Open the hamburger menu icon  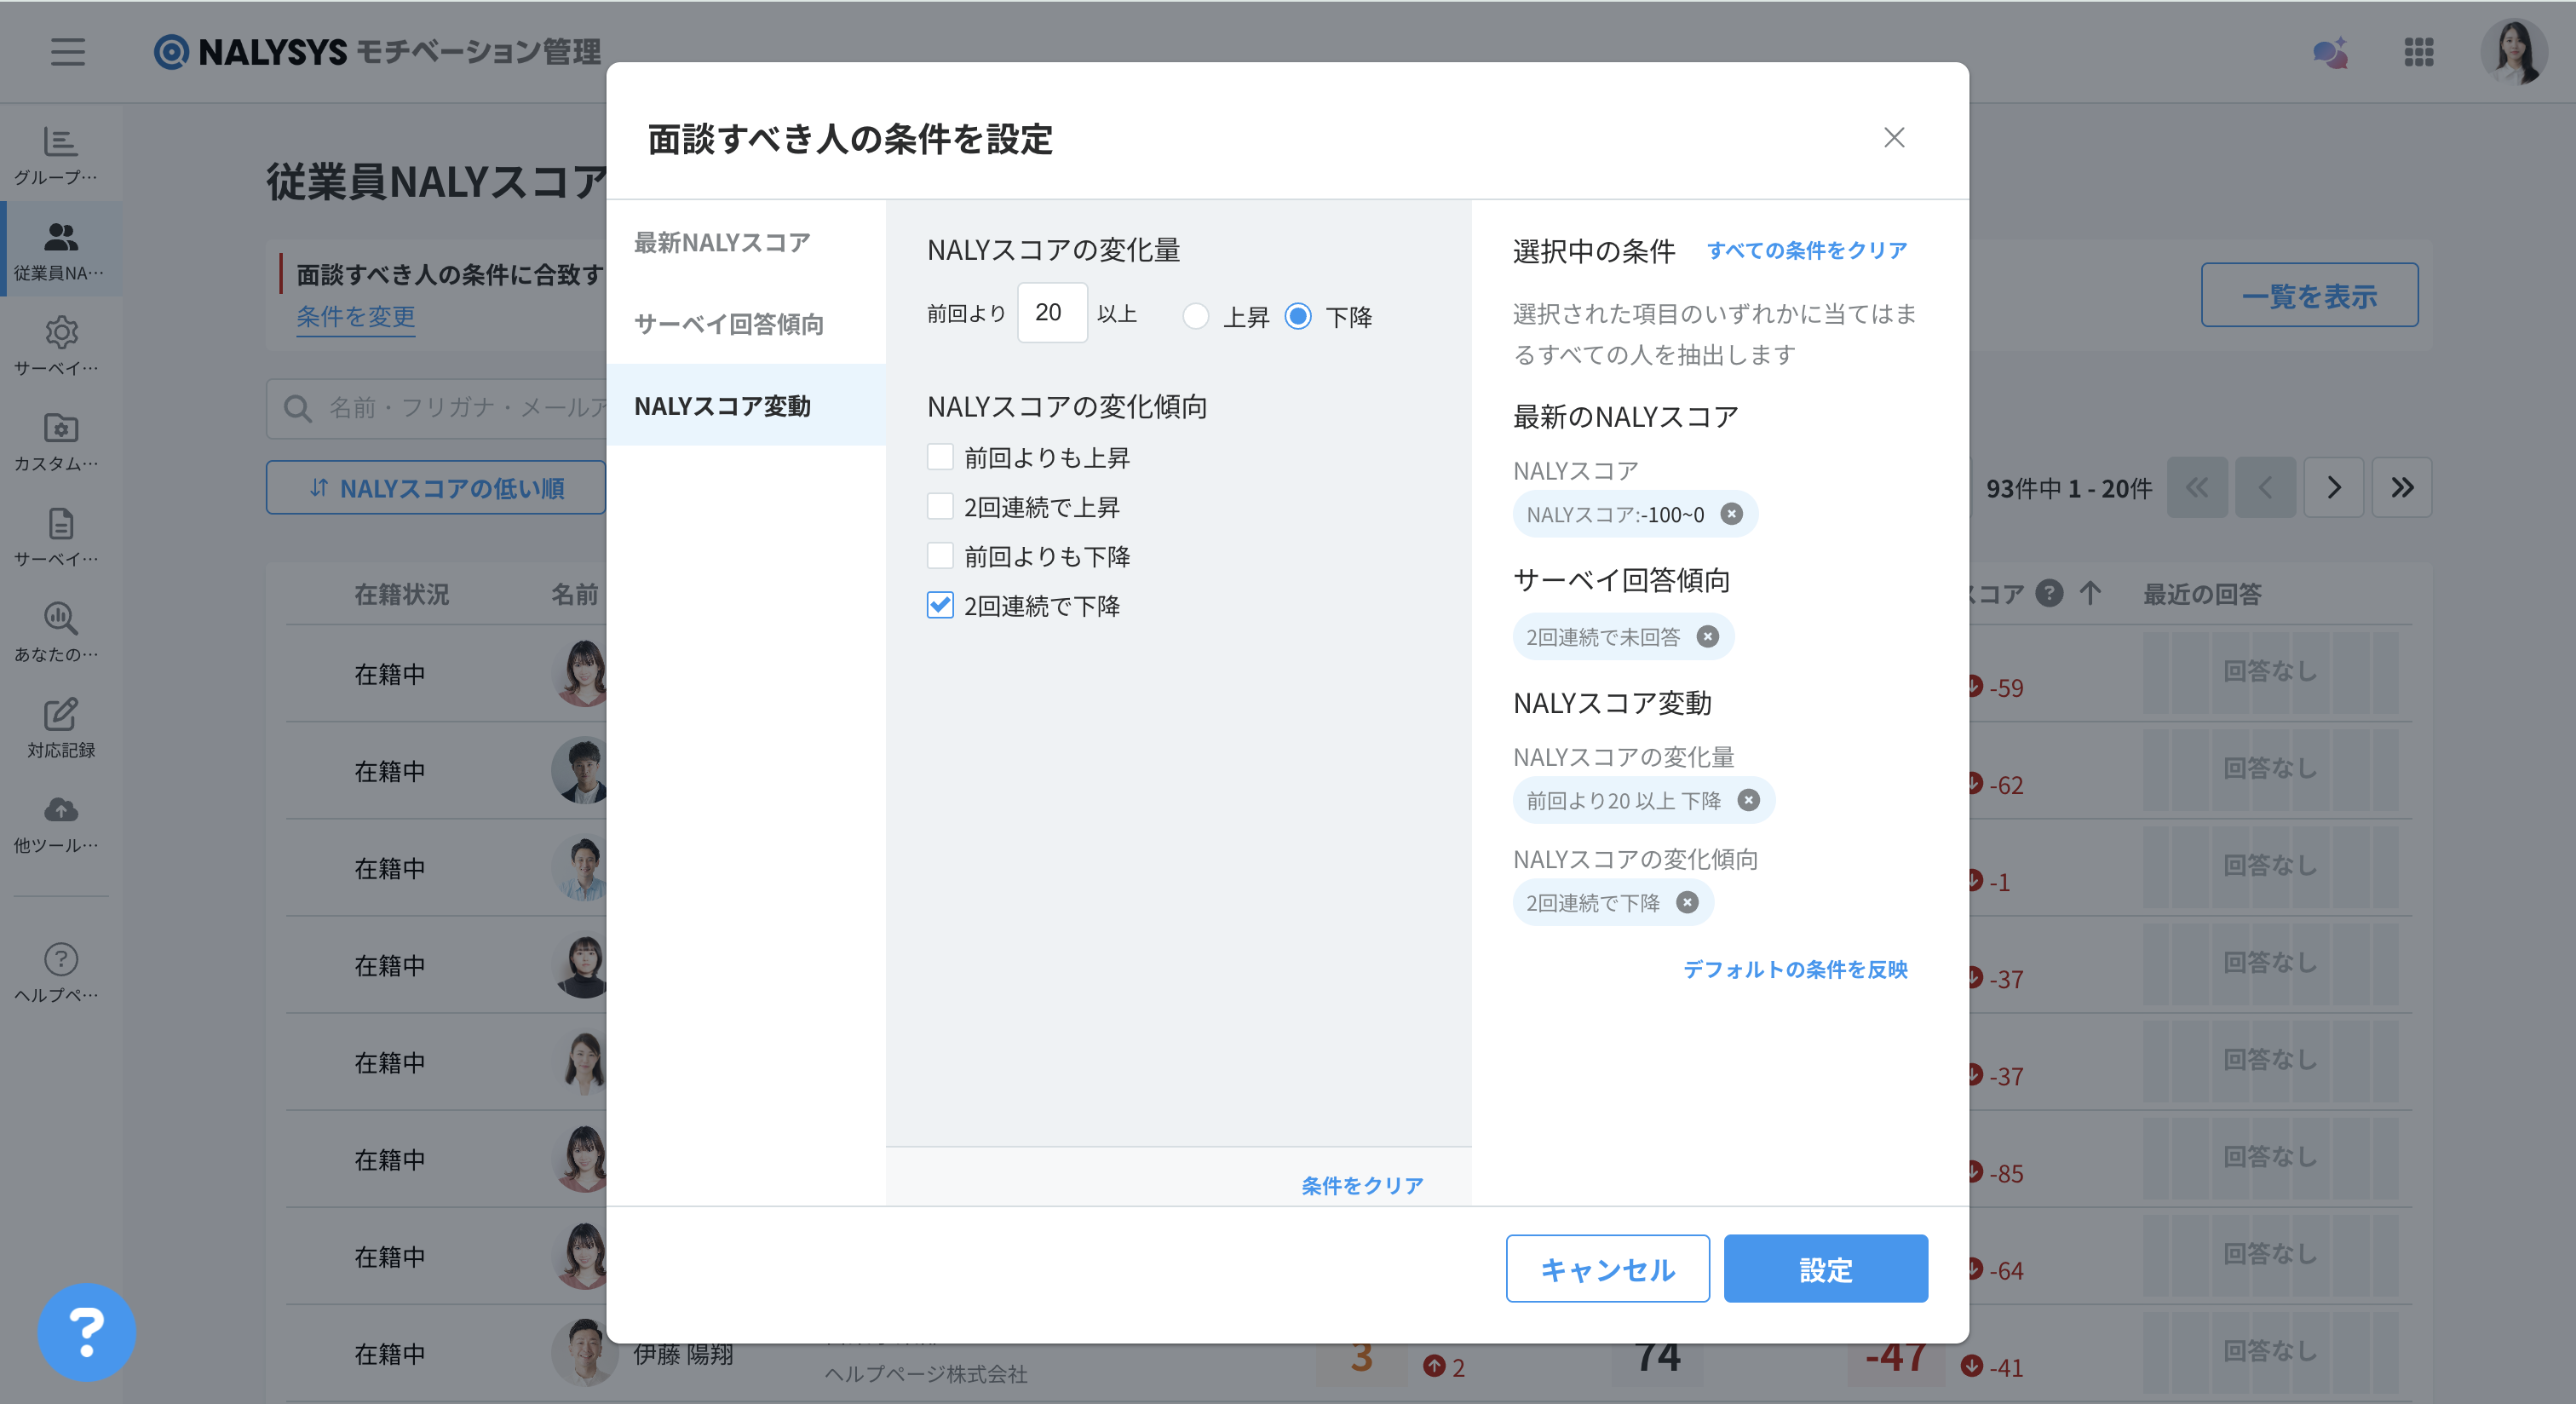pyautogui.click(x=68, y=51)
